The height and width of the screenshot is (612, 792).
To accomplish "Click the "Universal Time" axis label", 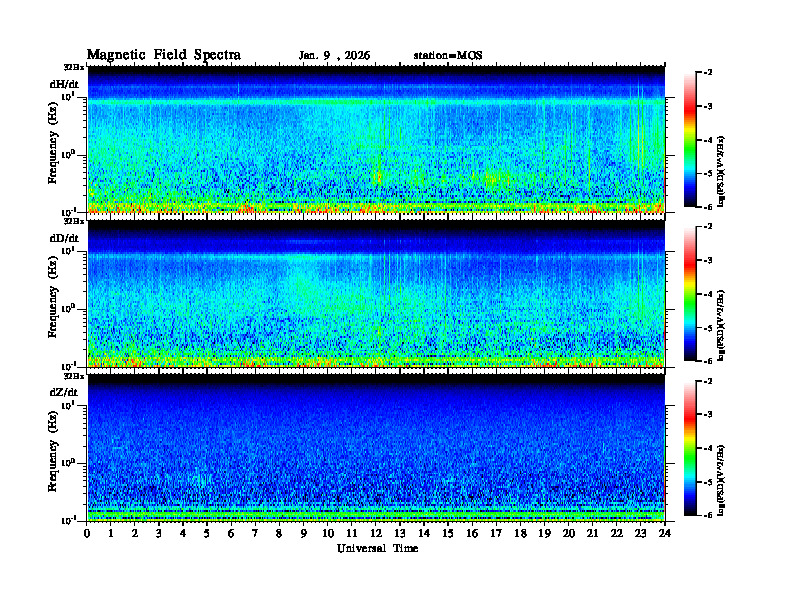I will (377, 548).
